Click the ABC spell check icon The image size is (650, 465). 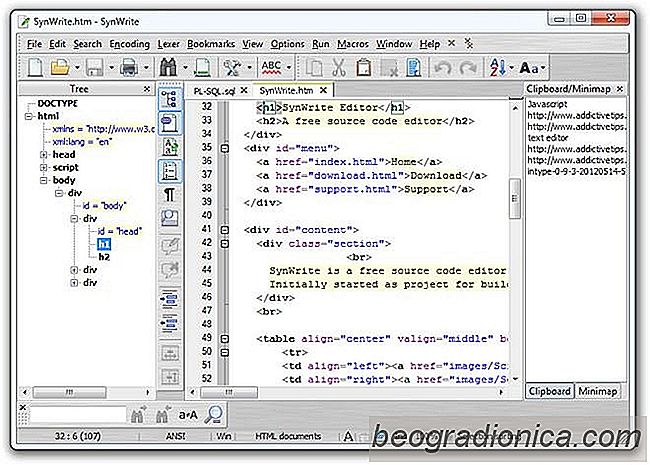(x=271, y=67)
